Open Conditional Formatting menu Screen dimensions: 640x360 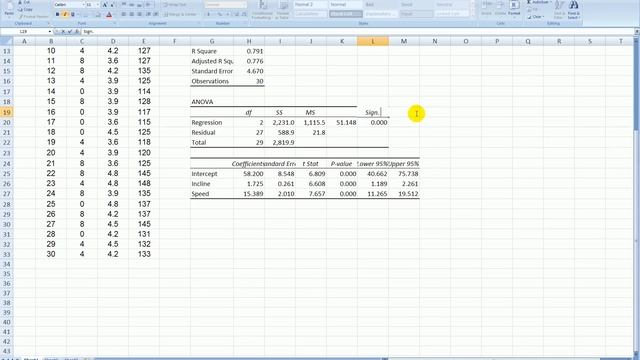pos(262,10)
